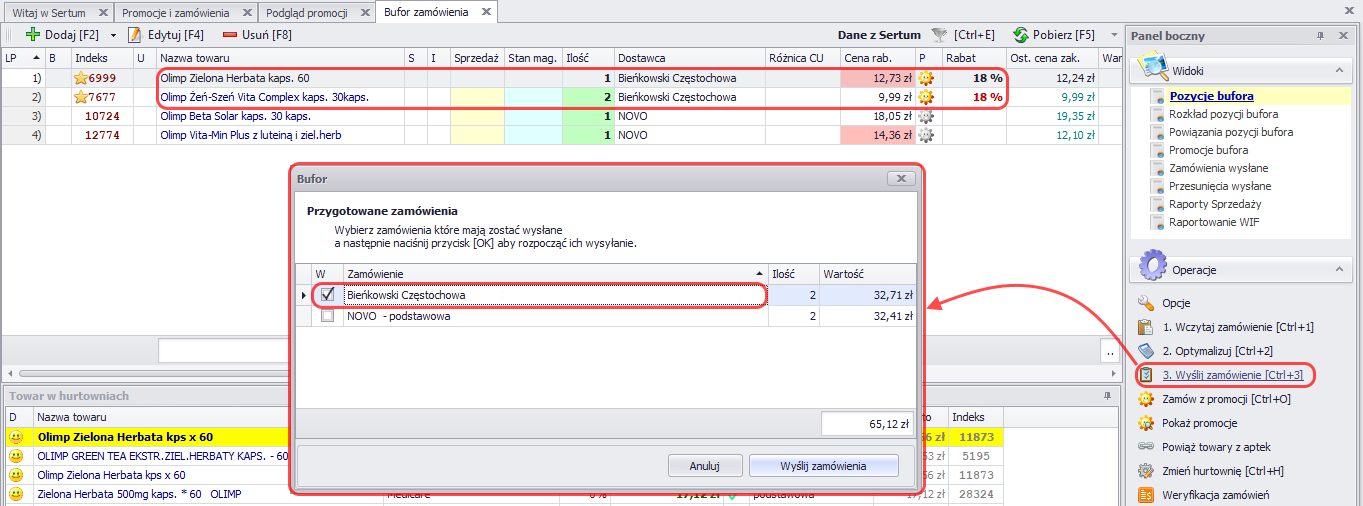1363x506 pixels.
Task: Collapse the Widoki section
Action: [x=1337, y=71]
